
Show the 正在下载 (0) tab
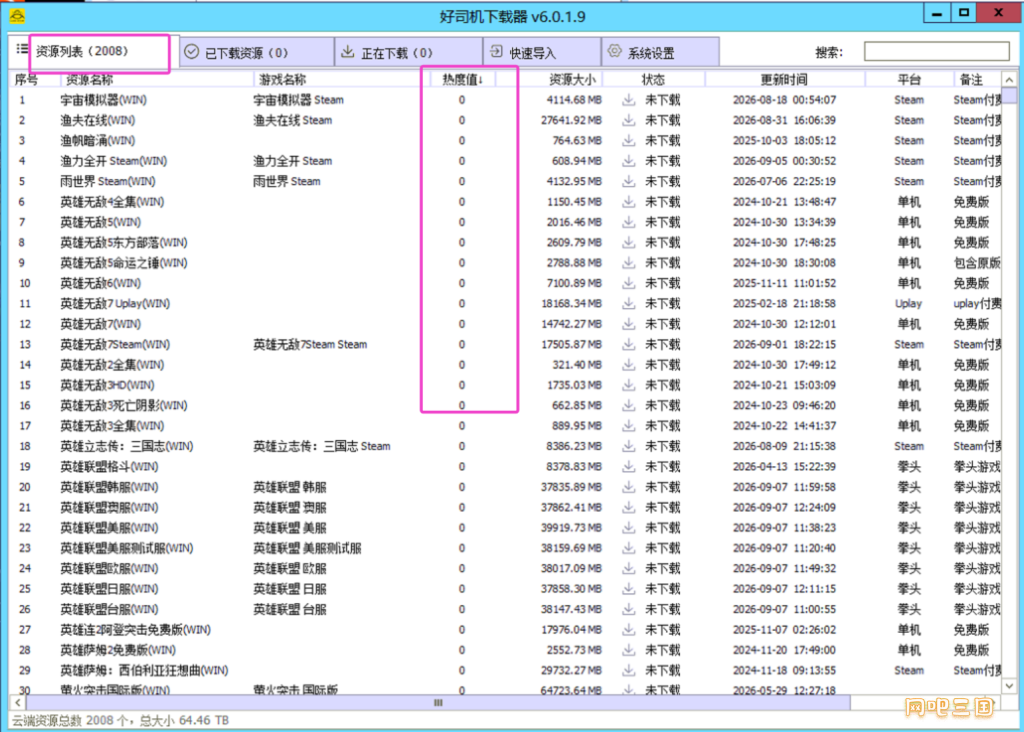point(409,52)
